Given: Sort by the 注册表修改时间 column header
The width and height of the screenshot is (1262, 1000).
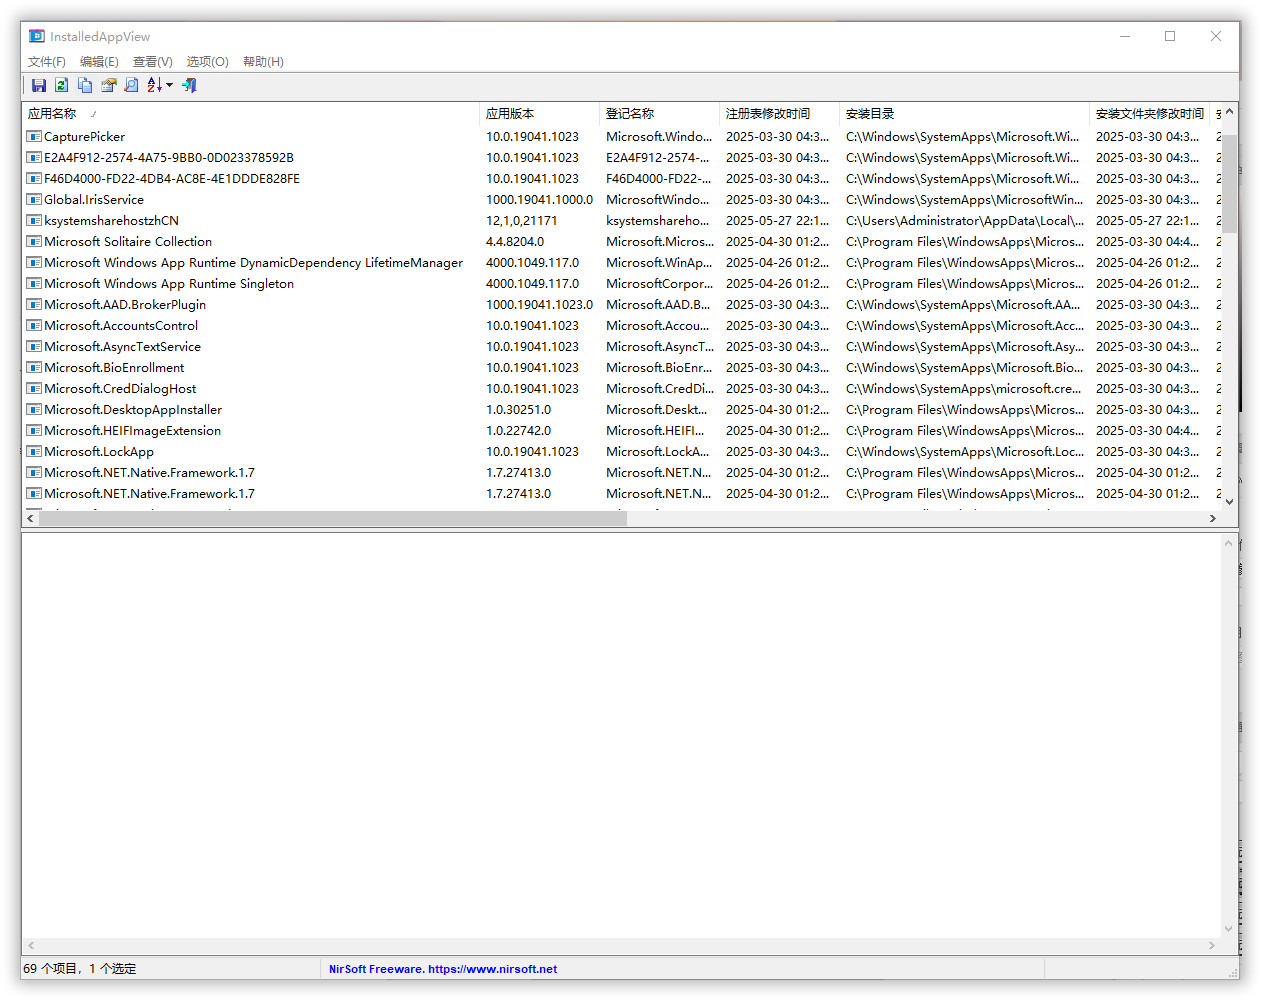Looking at the screenshot, I should [779, 114].
